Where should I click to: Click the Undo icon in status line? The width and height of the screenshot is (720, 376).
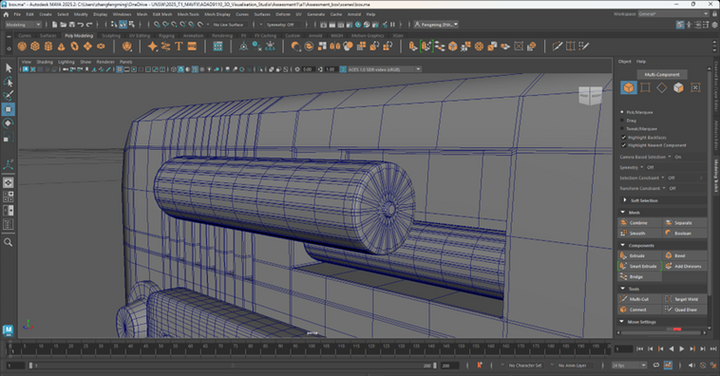click(81, 25)
